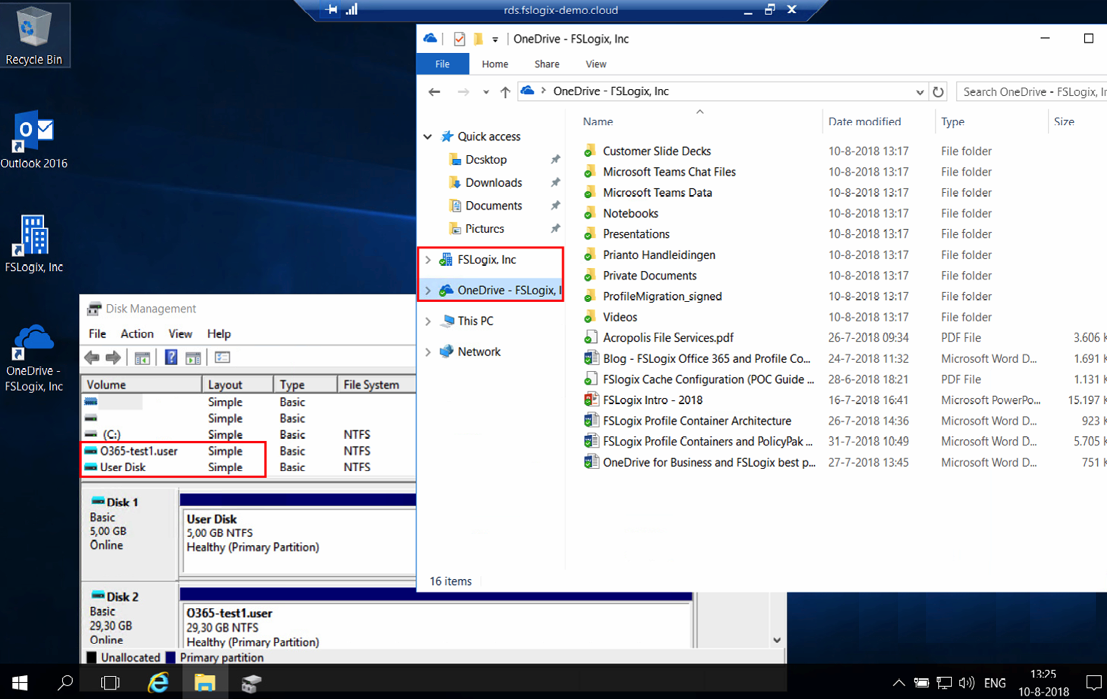Click Disk Management back arrow toolbar icon
The height and width of the screenshot is (699, 1107).
(92, 357)
